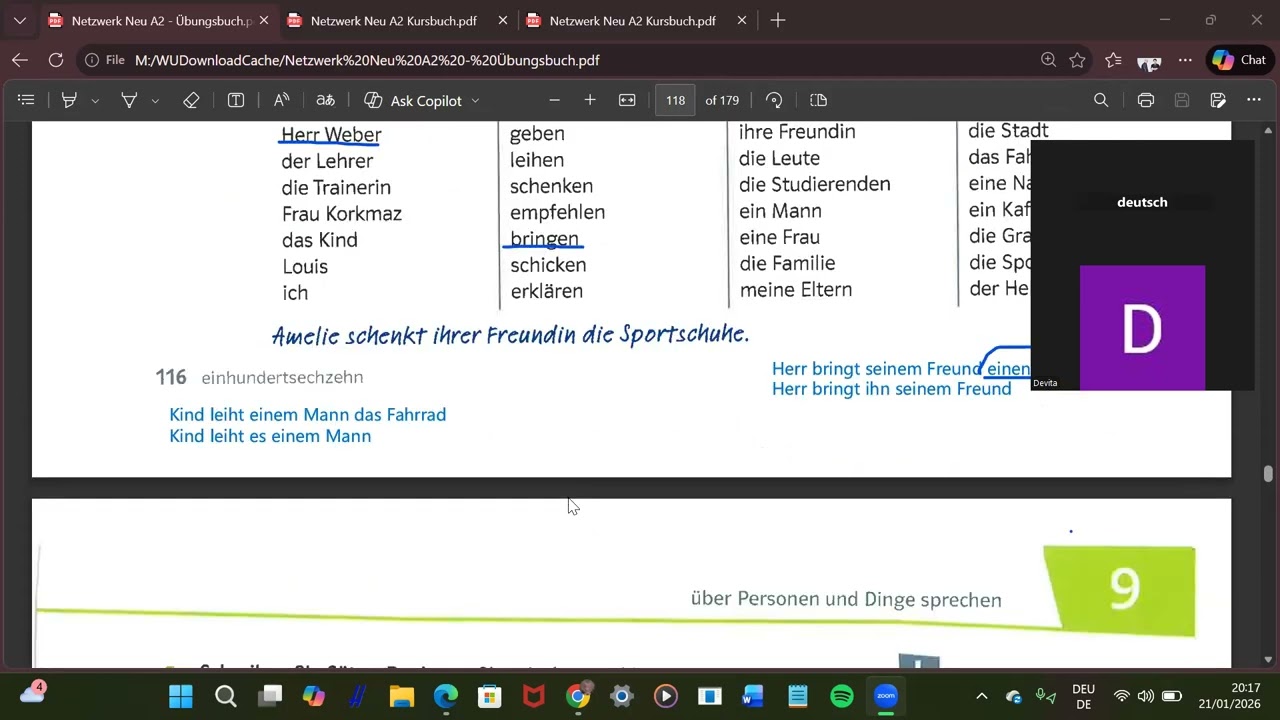This screenshot has width=1280, height=720.
Task: Open the volume control in system tray
Action: (x=1146, y=696)
